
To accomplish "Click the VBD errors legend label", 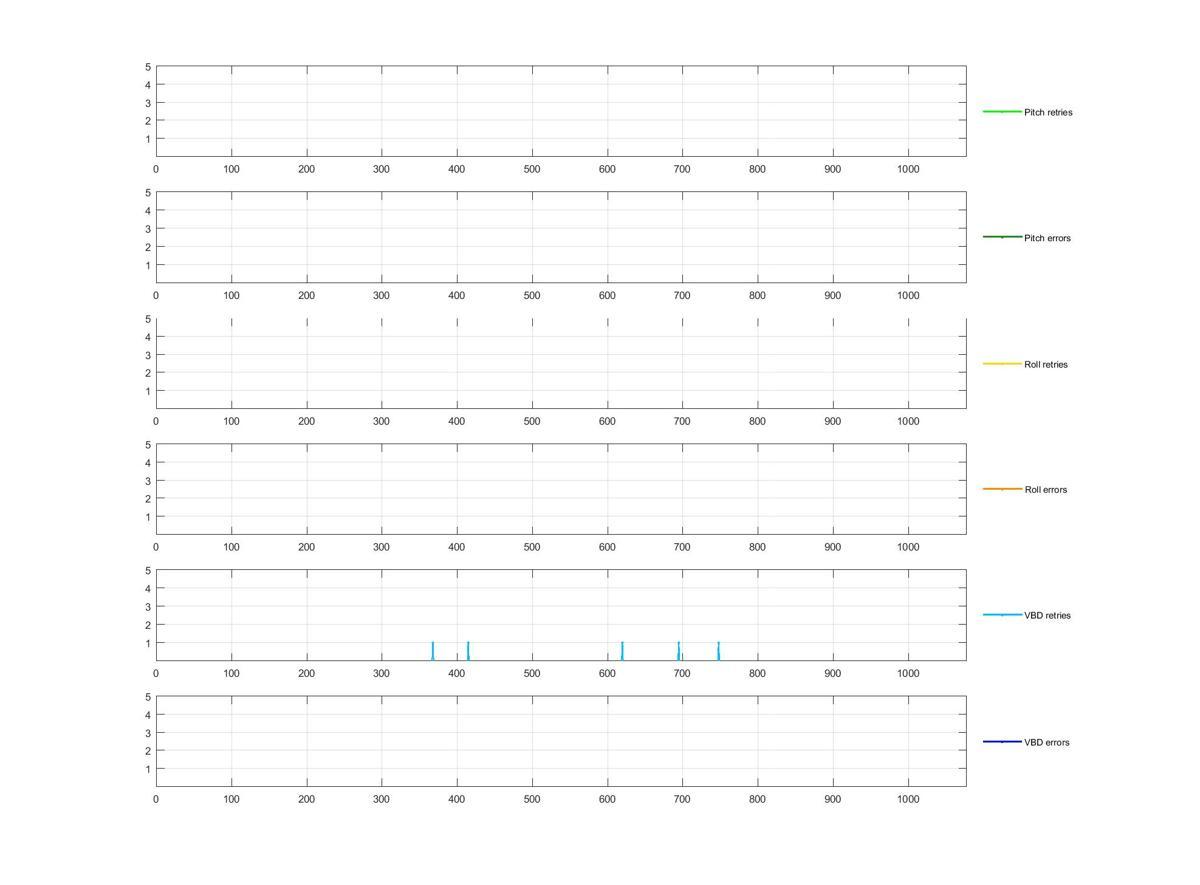I will [1047, 742].
